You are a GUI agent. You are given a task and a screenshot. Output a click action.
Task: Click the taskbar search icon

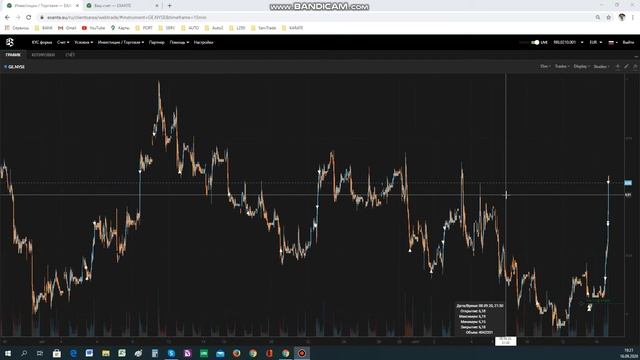pyautogui.click(x=24, y=353)
